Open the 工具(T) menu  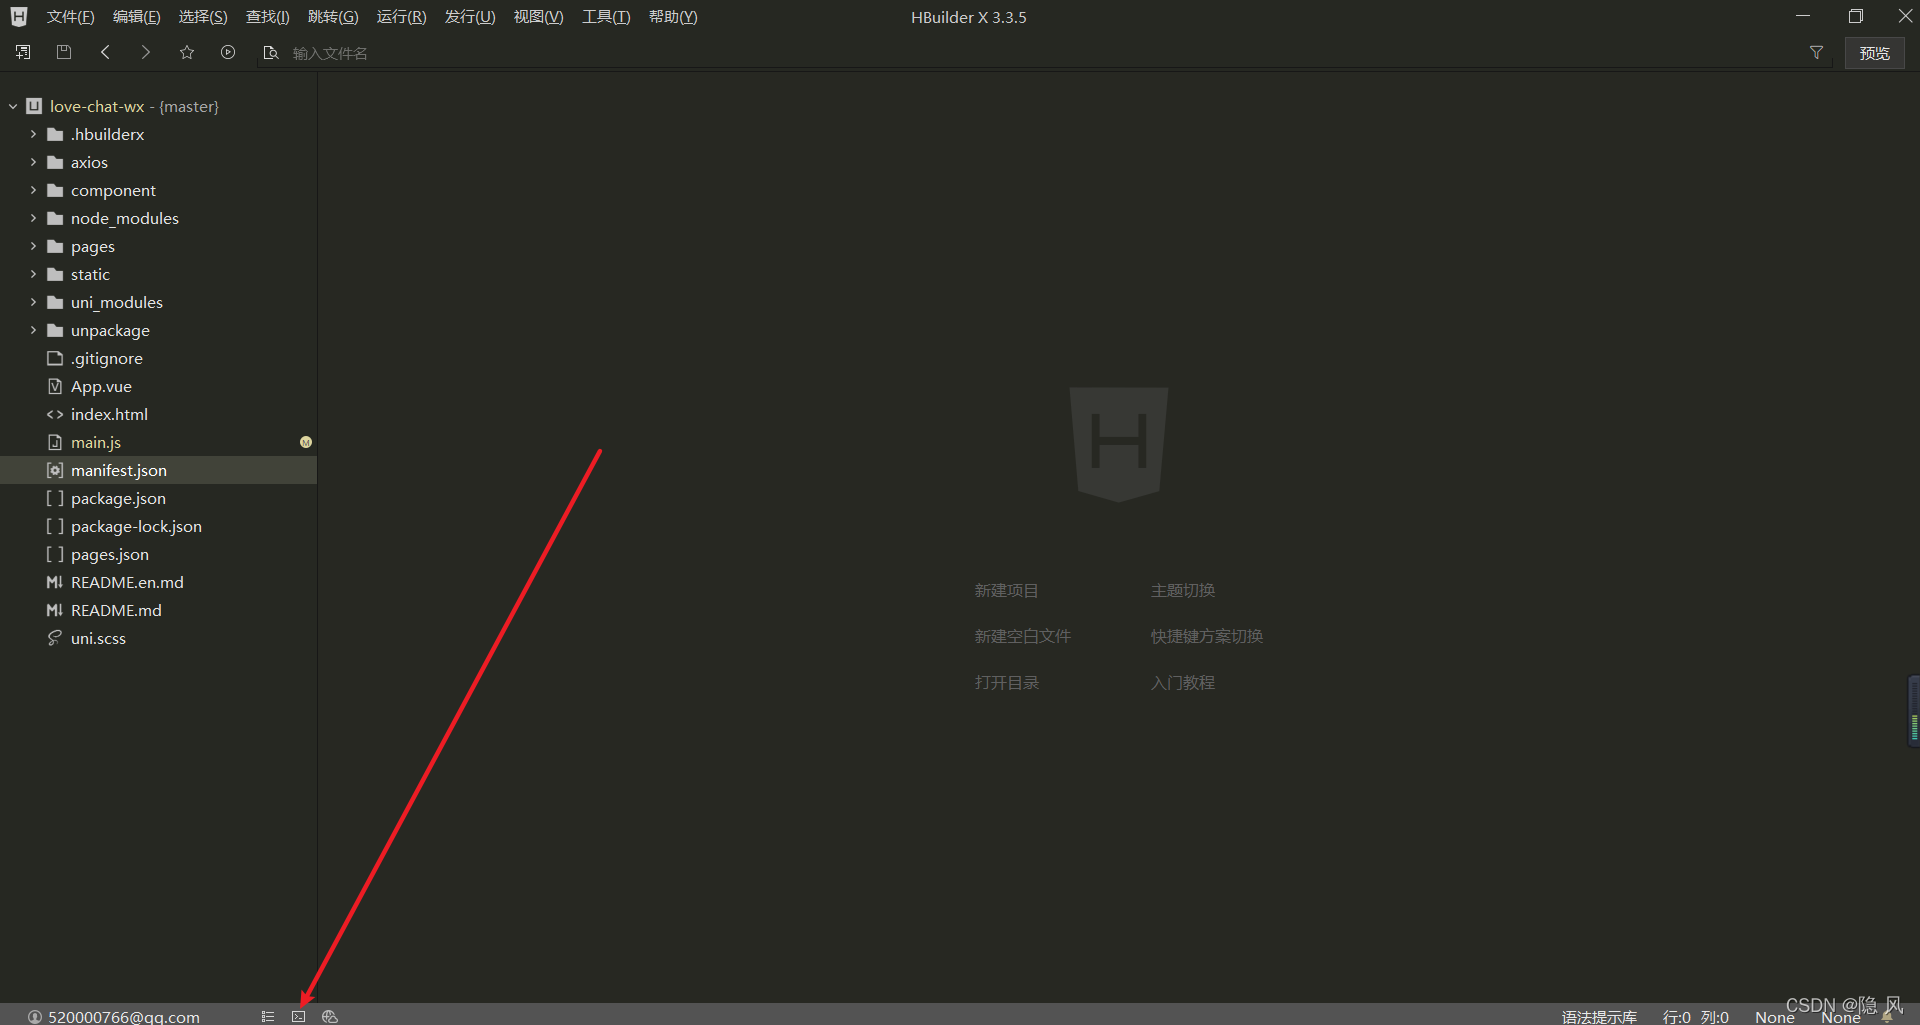point(606,17)
